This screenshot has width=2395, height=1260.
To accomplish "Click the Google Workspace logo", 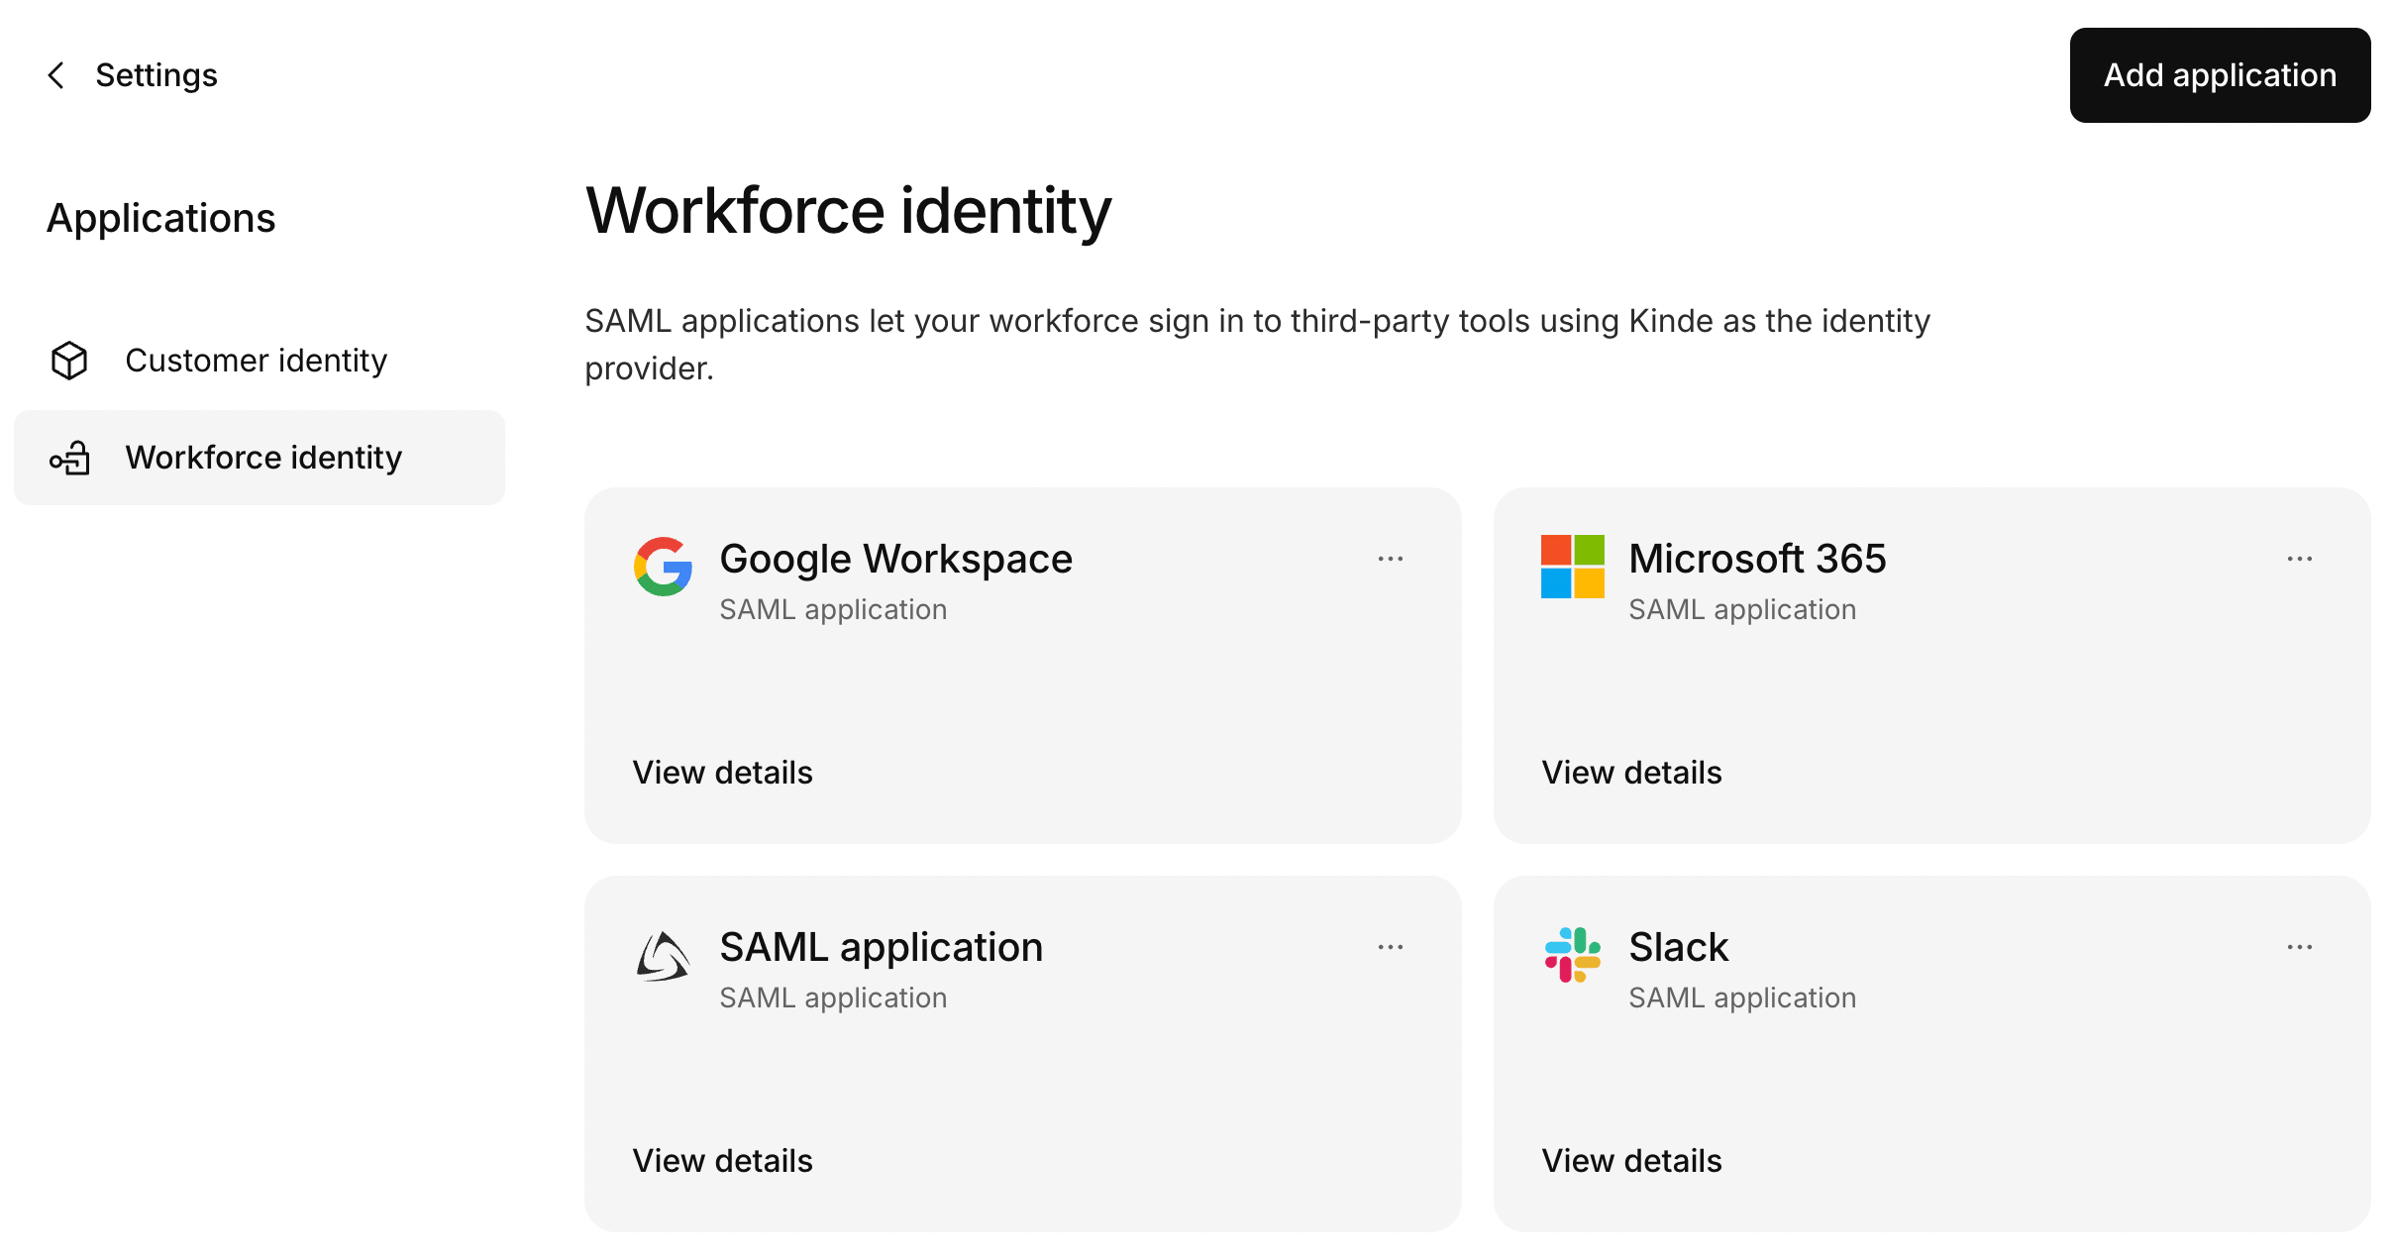I will point(662,566).
